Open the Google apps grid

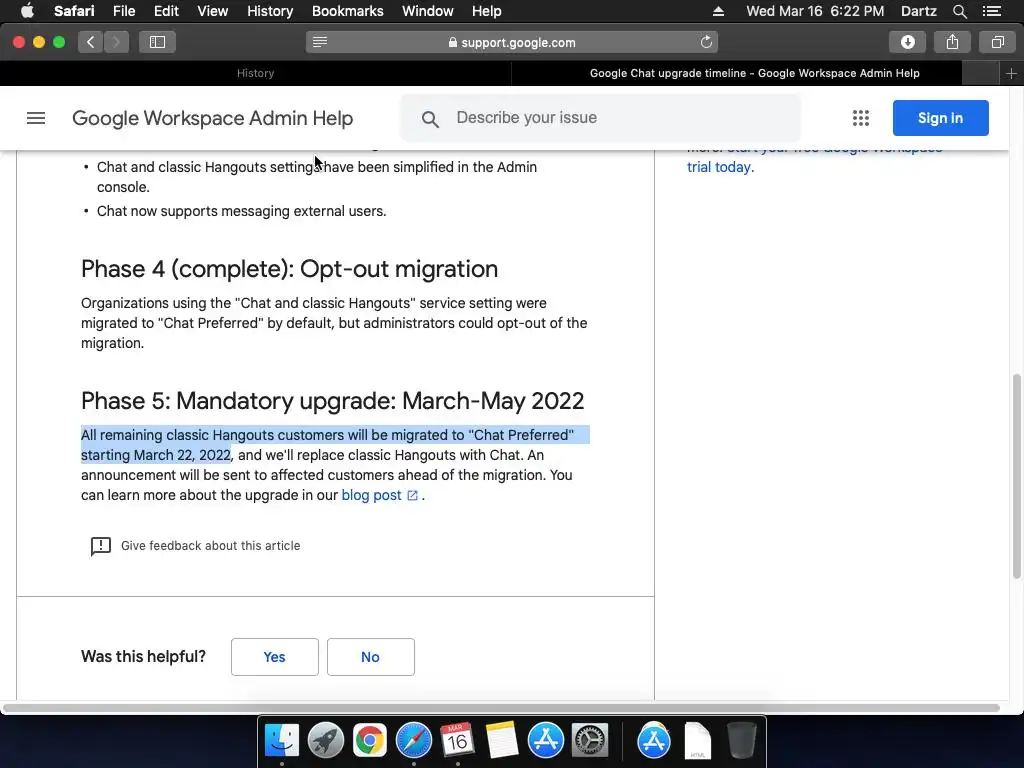(861, 118)
